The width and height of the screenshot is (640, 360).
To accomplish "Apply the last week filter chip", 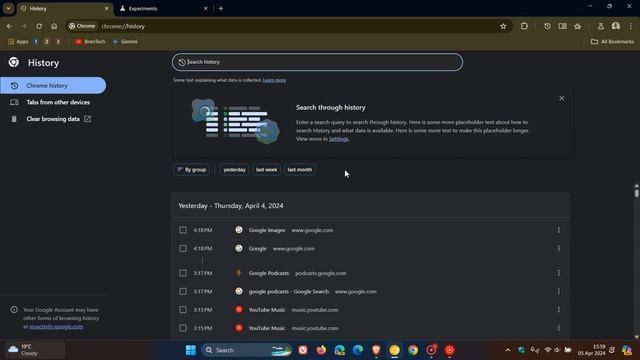I will 267,170.
